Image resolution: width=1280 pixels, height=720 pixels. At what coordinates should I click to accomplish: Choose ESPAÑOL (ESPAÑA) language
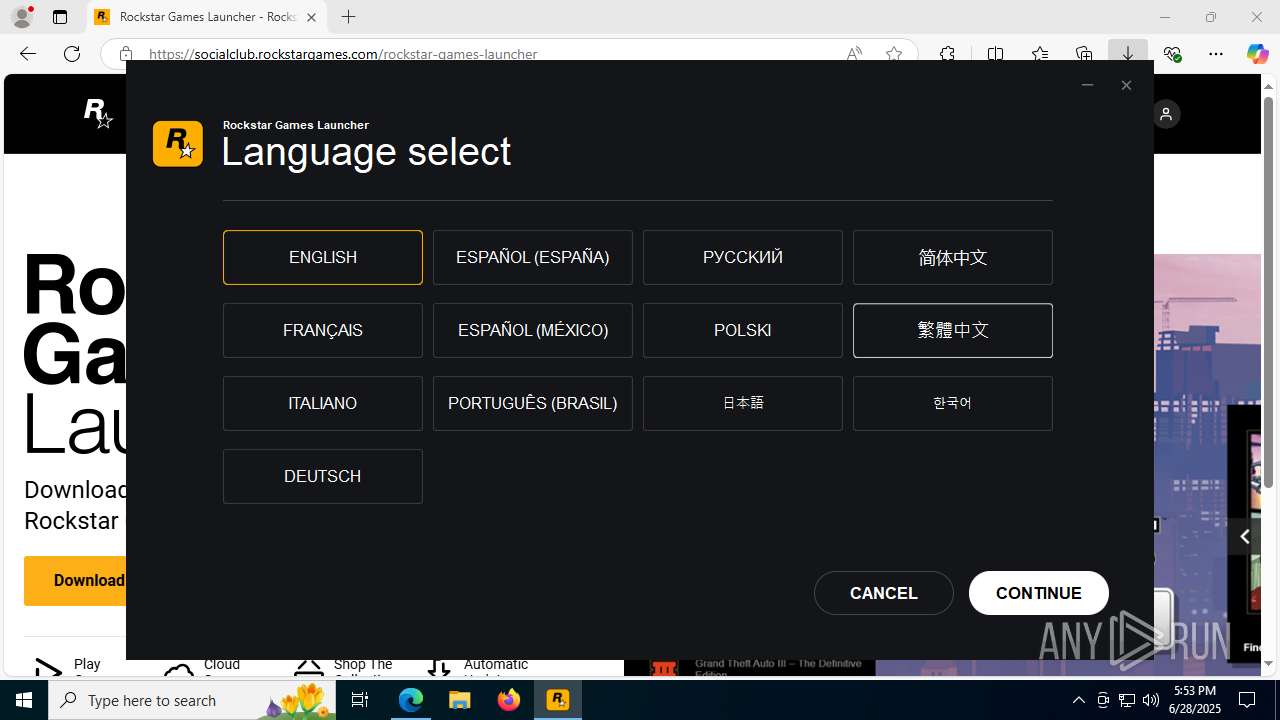533,257
